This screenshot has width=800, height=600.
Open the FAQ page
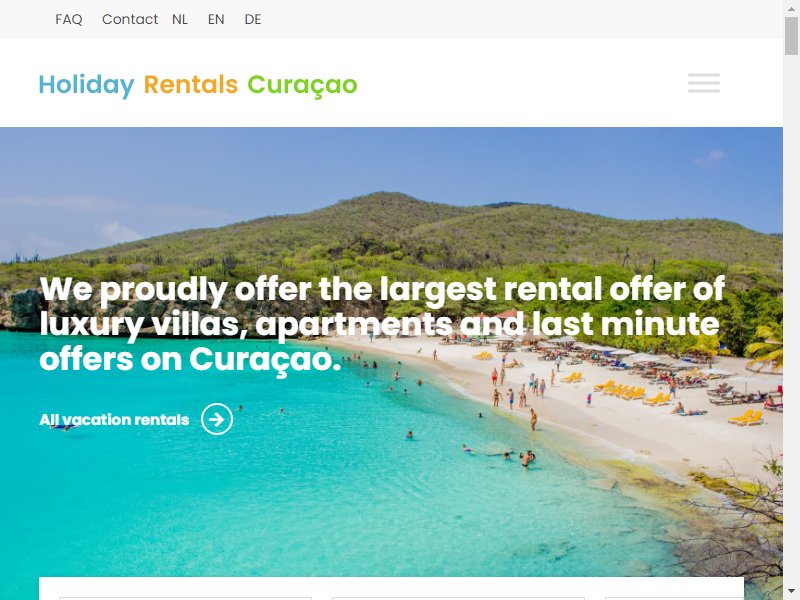[x=69, y=19]
